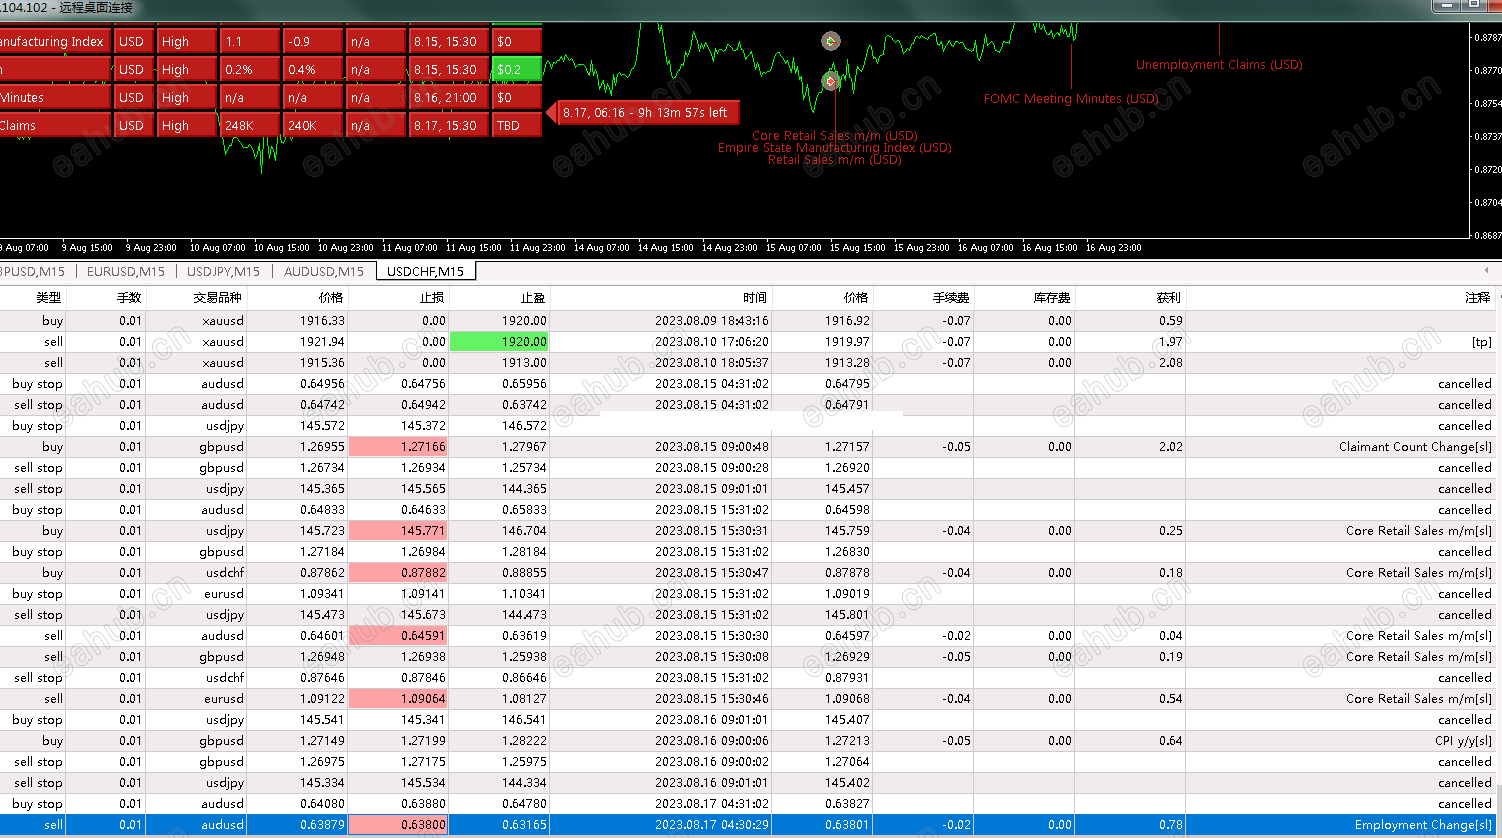Click the 获利 column header

click(x=1169, y=297)
